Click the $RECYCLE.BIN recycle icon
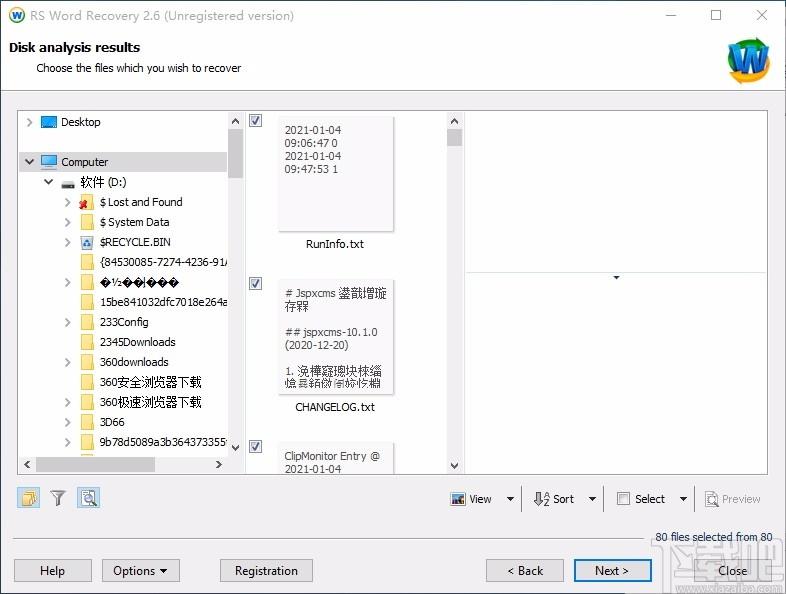The height and width of the screenshot is (594, 786). [x=87, y=243]
